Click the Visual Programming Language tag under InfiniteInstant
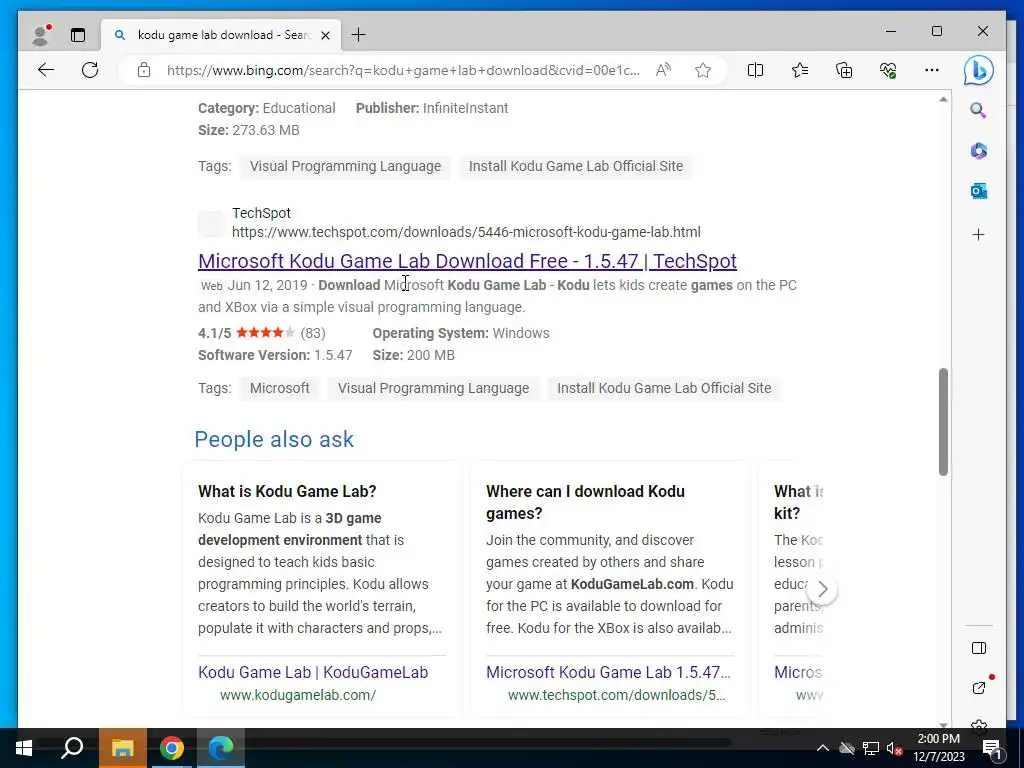 click(345, 166)
